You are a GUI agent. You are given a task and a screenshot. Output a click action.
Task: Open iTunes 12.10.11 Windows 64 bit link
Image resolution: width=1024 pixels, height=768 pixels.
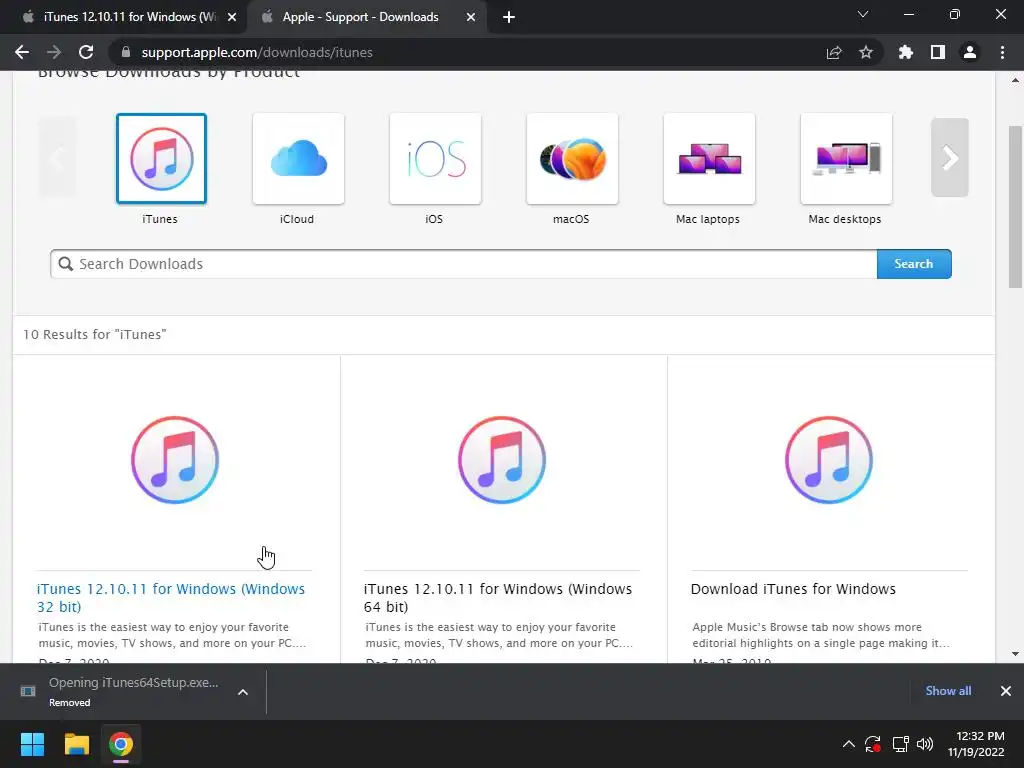(498, 598)
